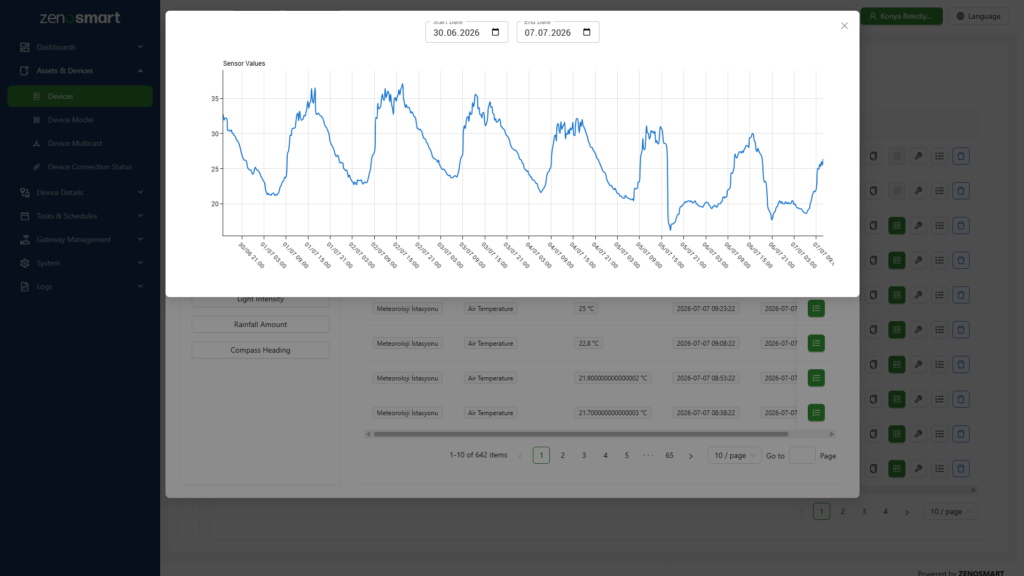
Task: Expand the Dashboards sidebar section
Action: click(x=80, y=47)
